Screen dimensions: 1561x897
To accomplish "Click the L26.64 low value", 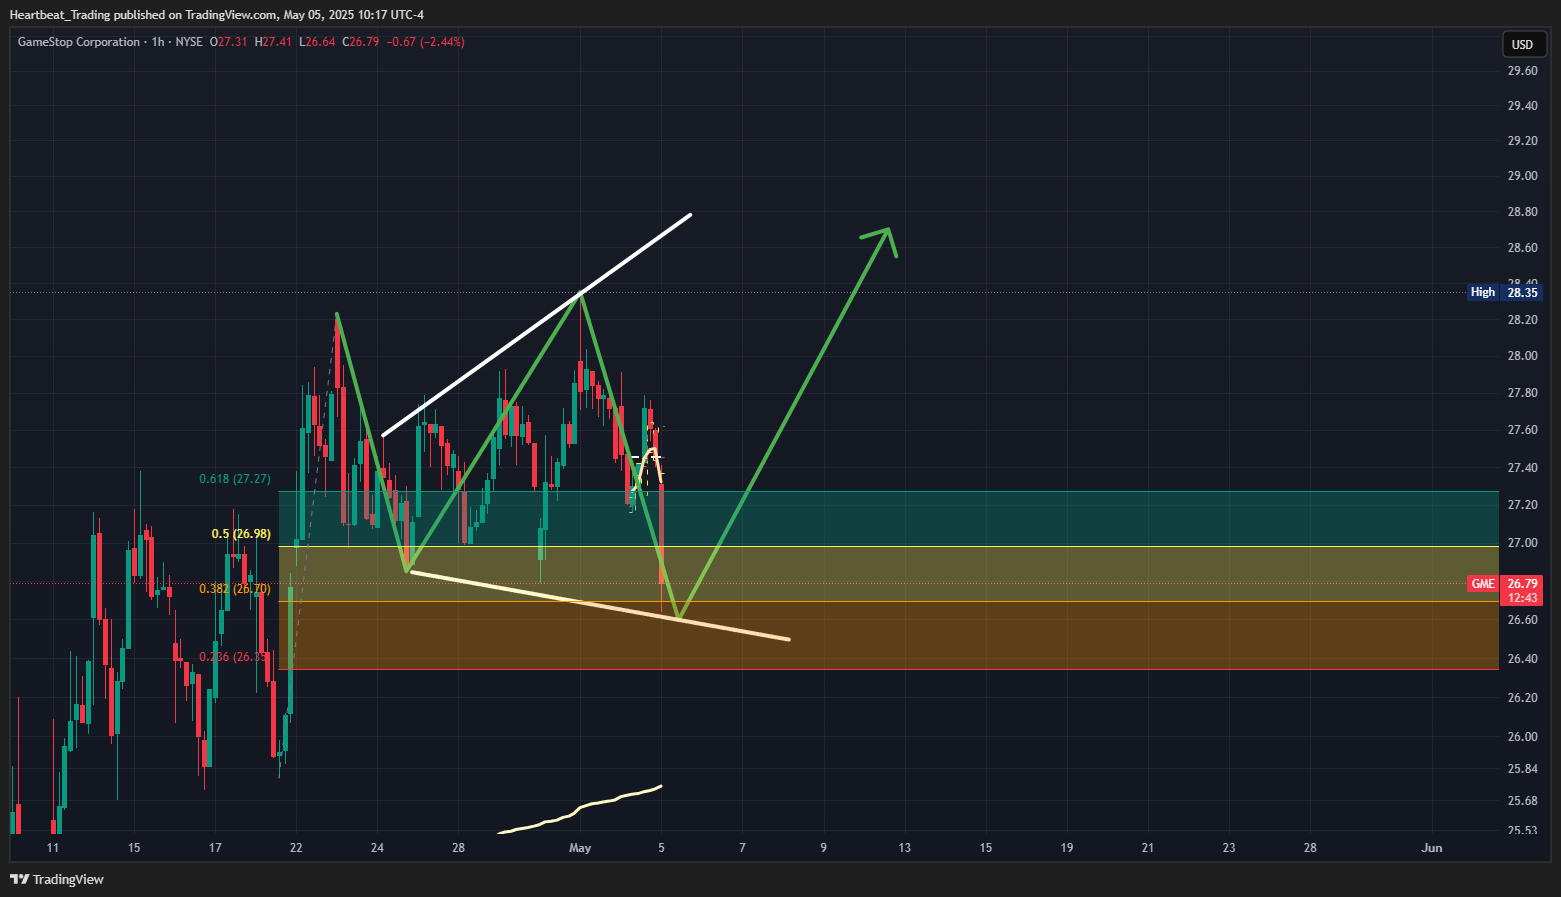I will (x=317, y=42).
